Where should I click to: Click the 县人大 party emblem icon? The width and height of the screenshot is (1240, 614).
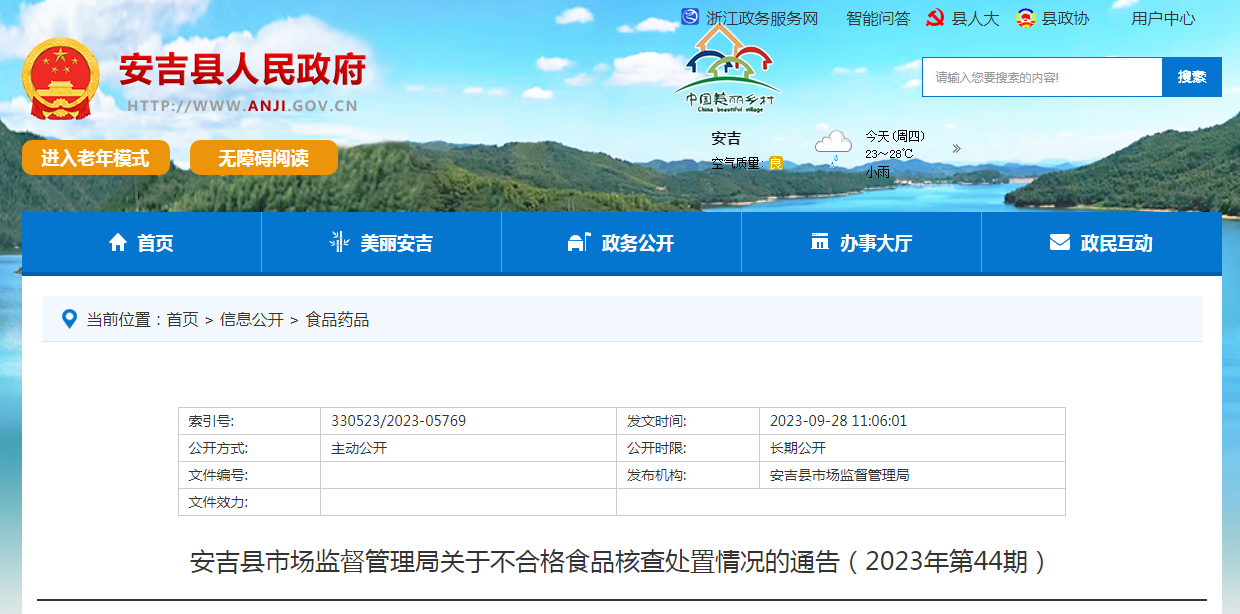click(x=935, y=18)
